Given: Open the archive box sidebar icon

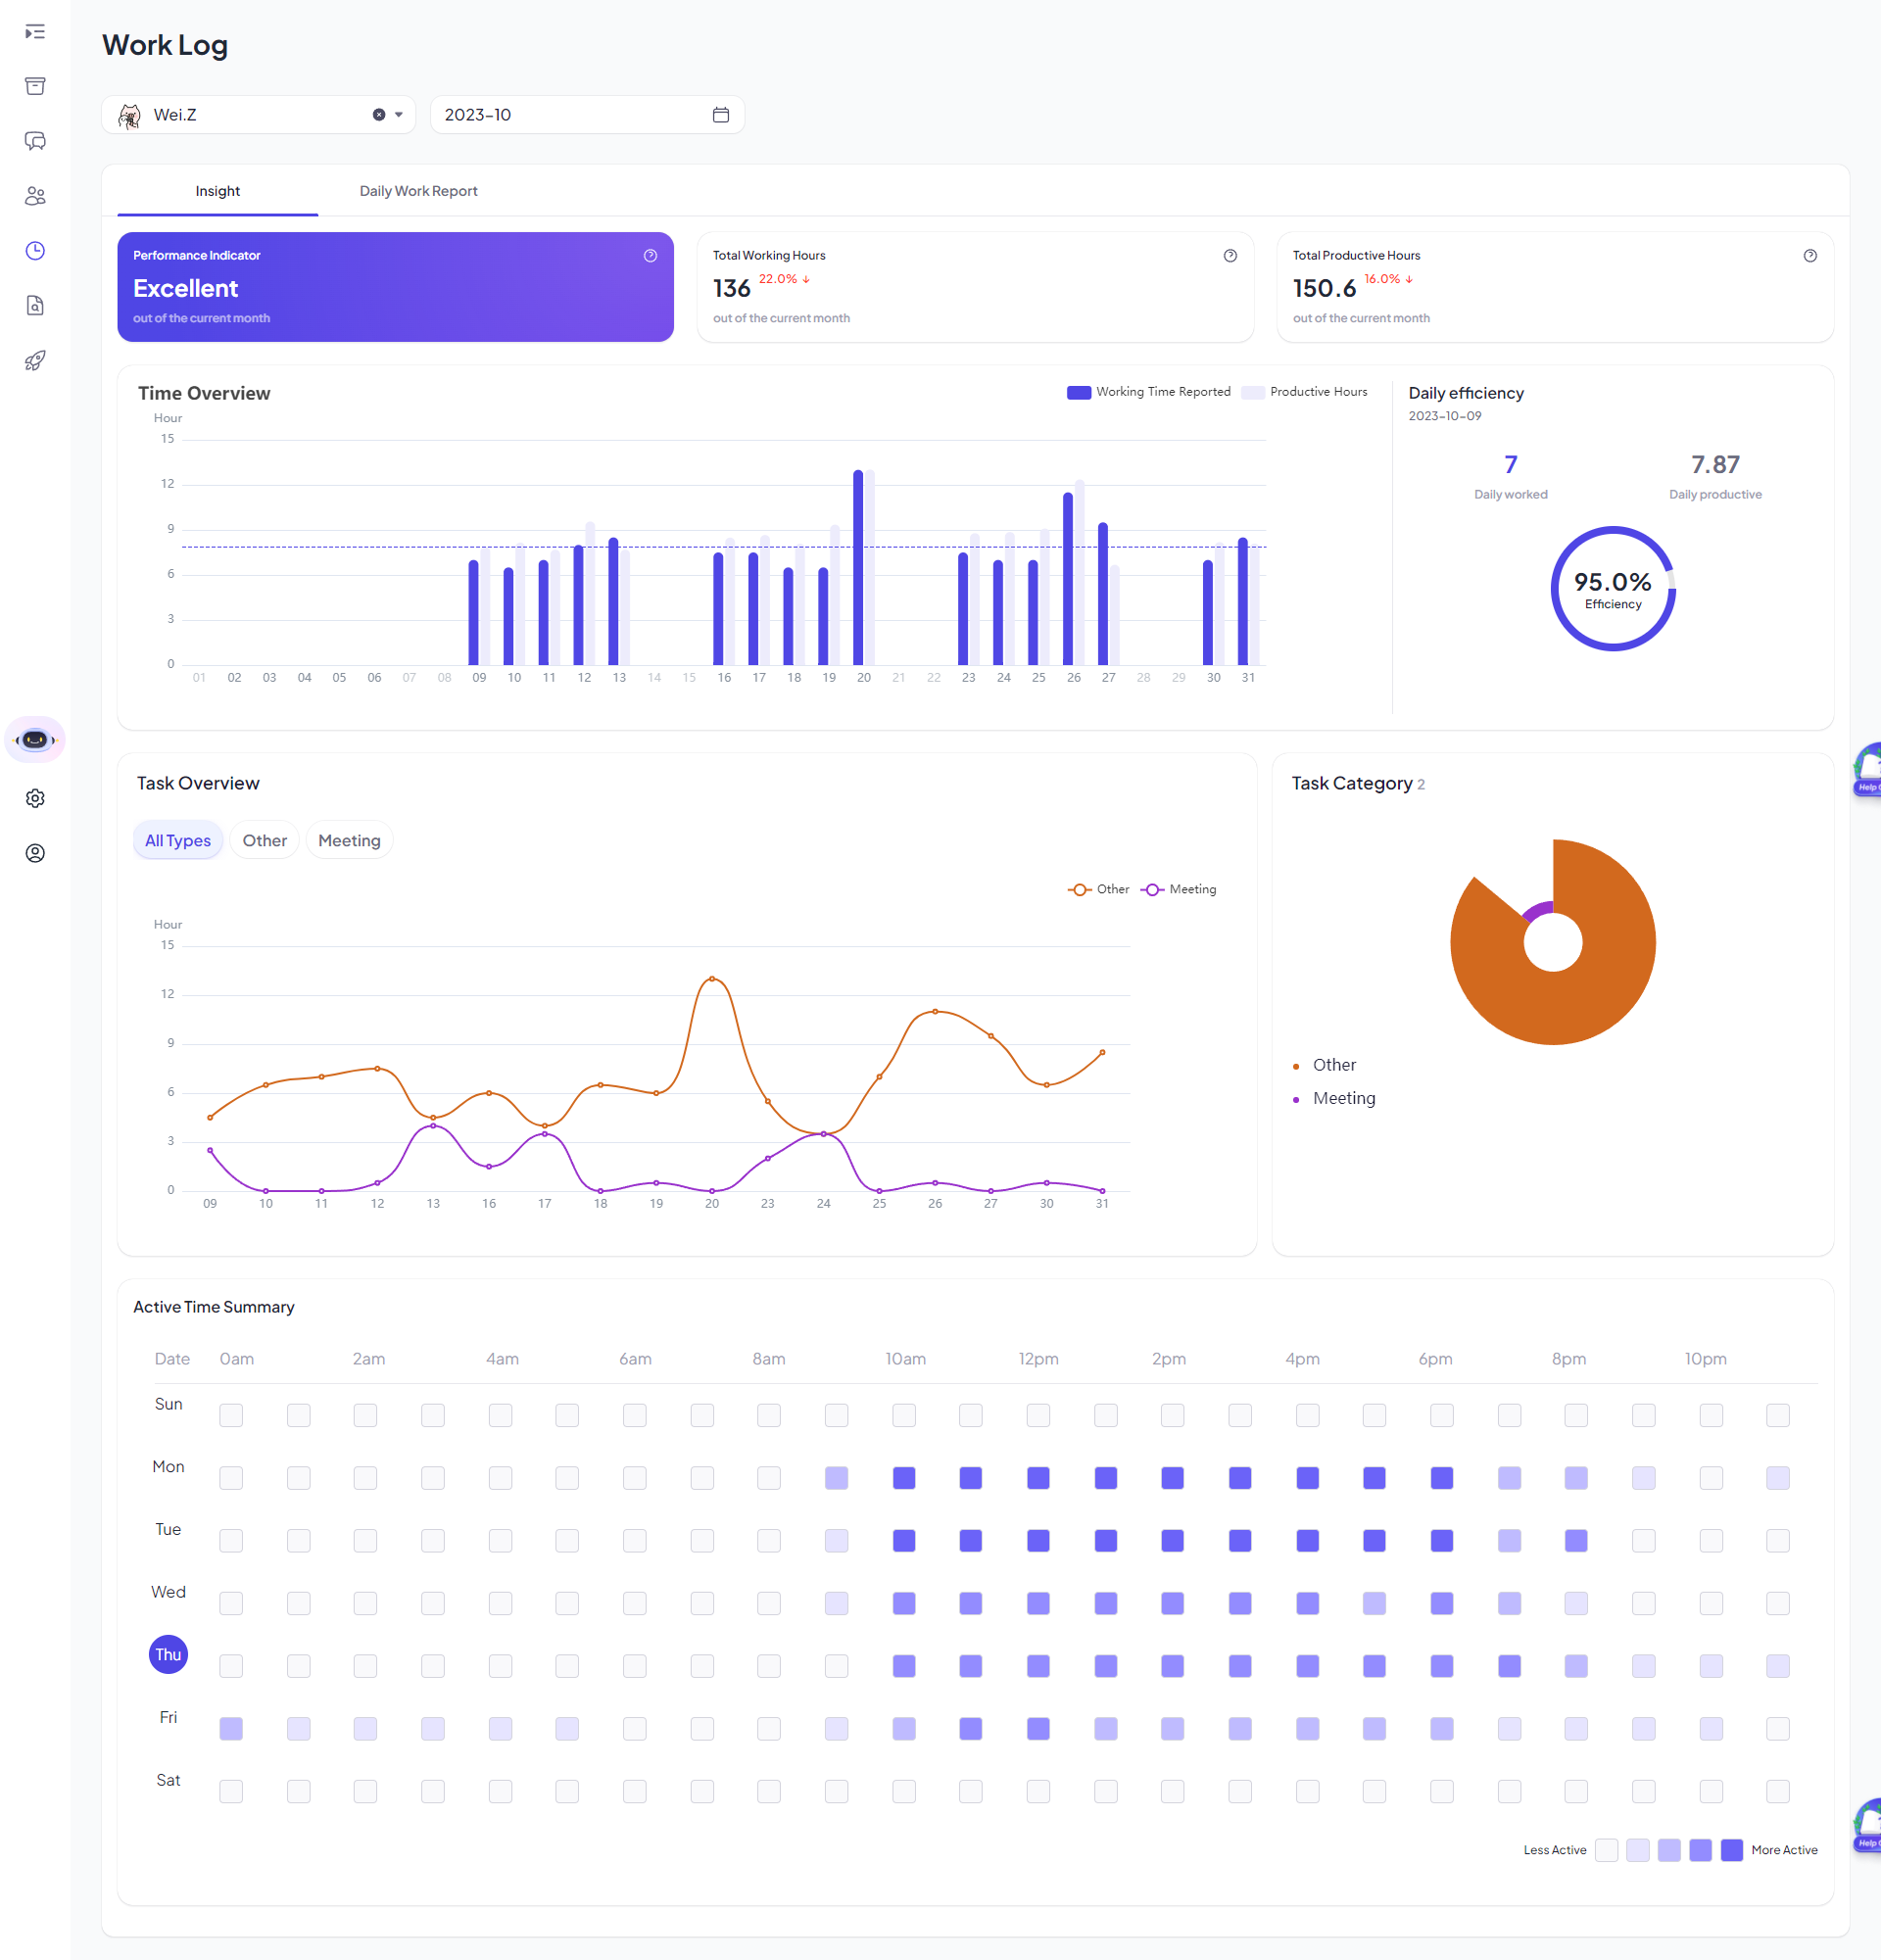Looking at the screenshot, I should (35, 86).
